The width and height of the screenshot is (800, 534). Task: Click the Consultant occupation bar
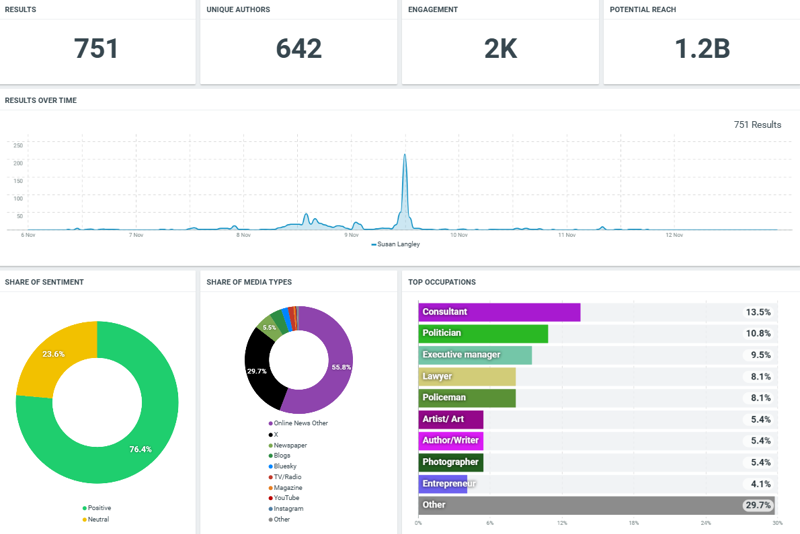pos(499,312)
